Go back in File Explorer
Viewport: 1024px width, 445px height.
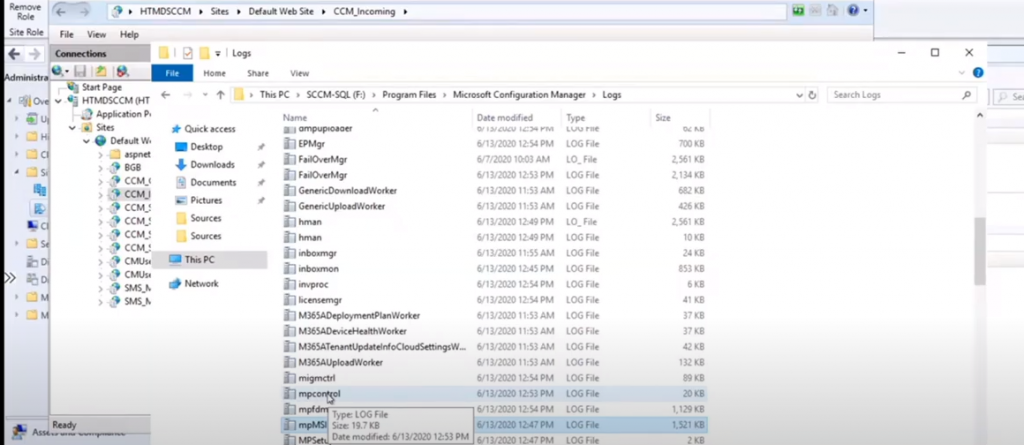point(166,95)
